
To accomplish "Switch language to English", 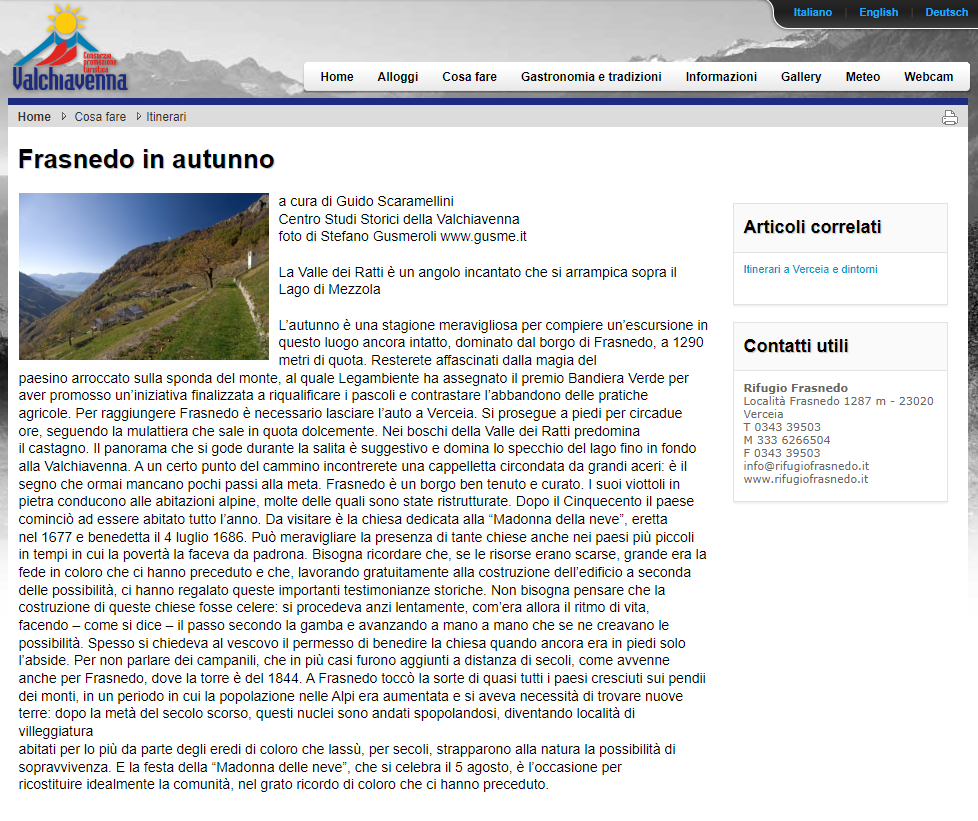I will (878, 13).
